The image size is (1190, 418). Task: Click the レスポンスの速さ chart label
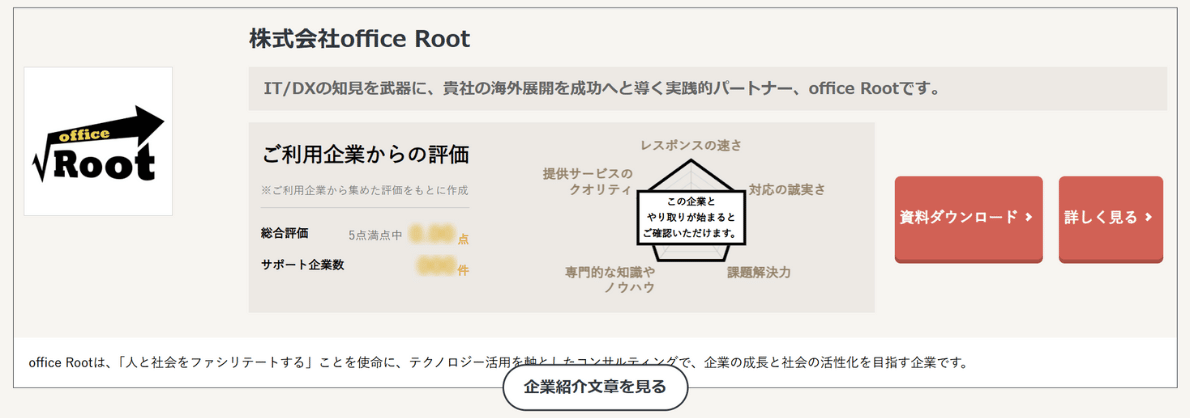coord(691,145)
